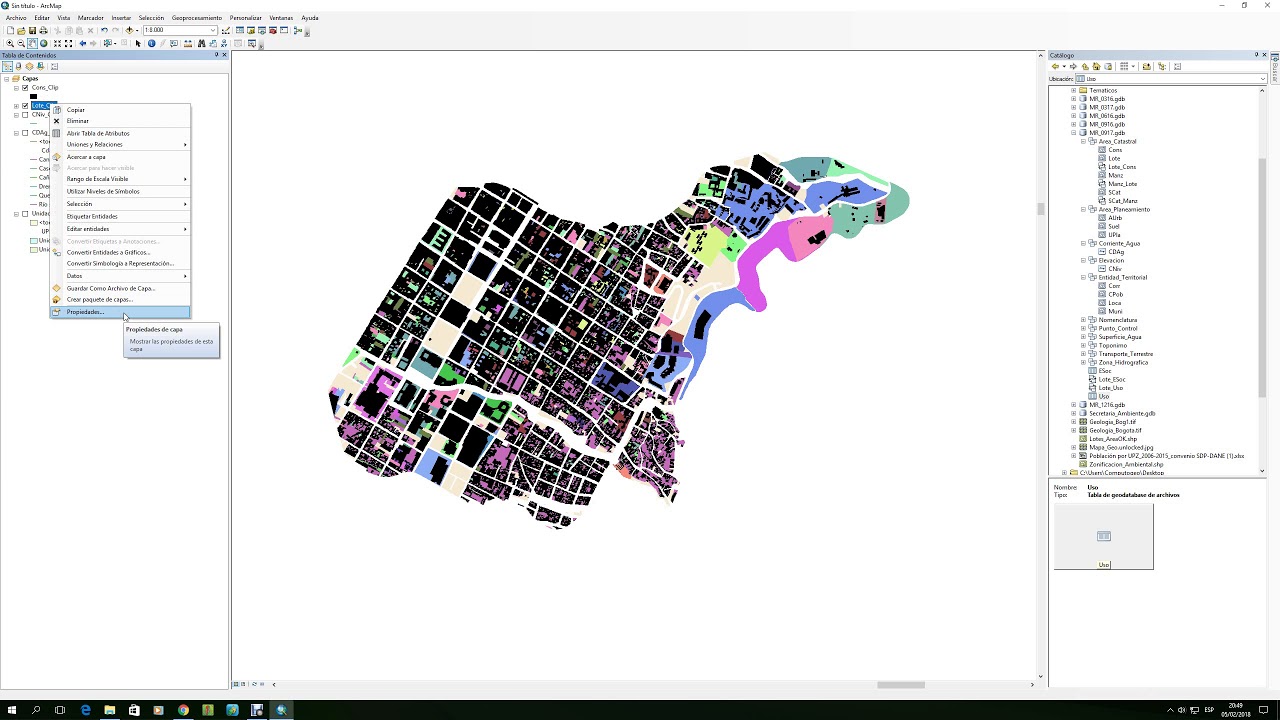Expand MR_0316.gdb in Catalog
The height and width of the screenshot is (720, 1280).
coord(1073,99)
